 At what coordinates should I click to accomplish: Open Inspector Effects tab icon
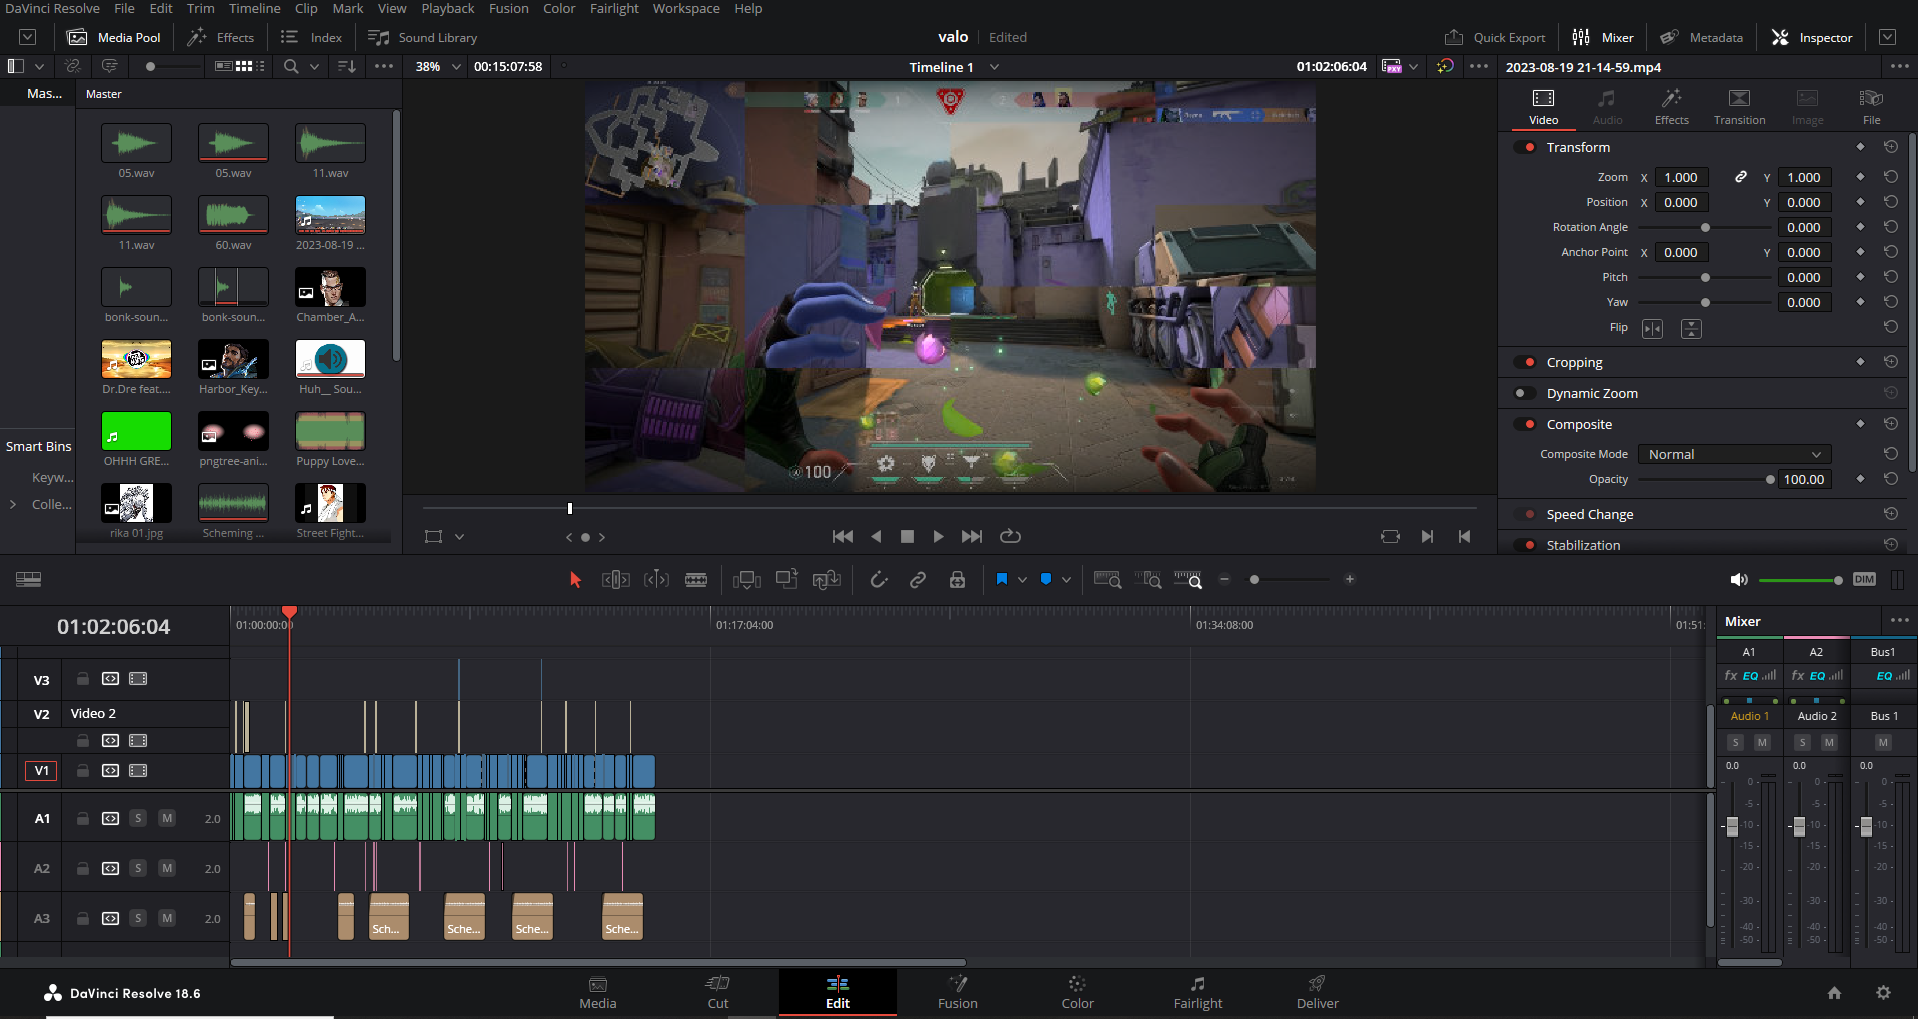pos(1671,106)
